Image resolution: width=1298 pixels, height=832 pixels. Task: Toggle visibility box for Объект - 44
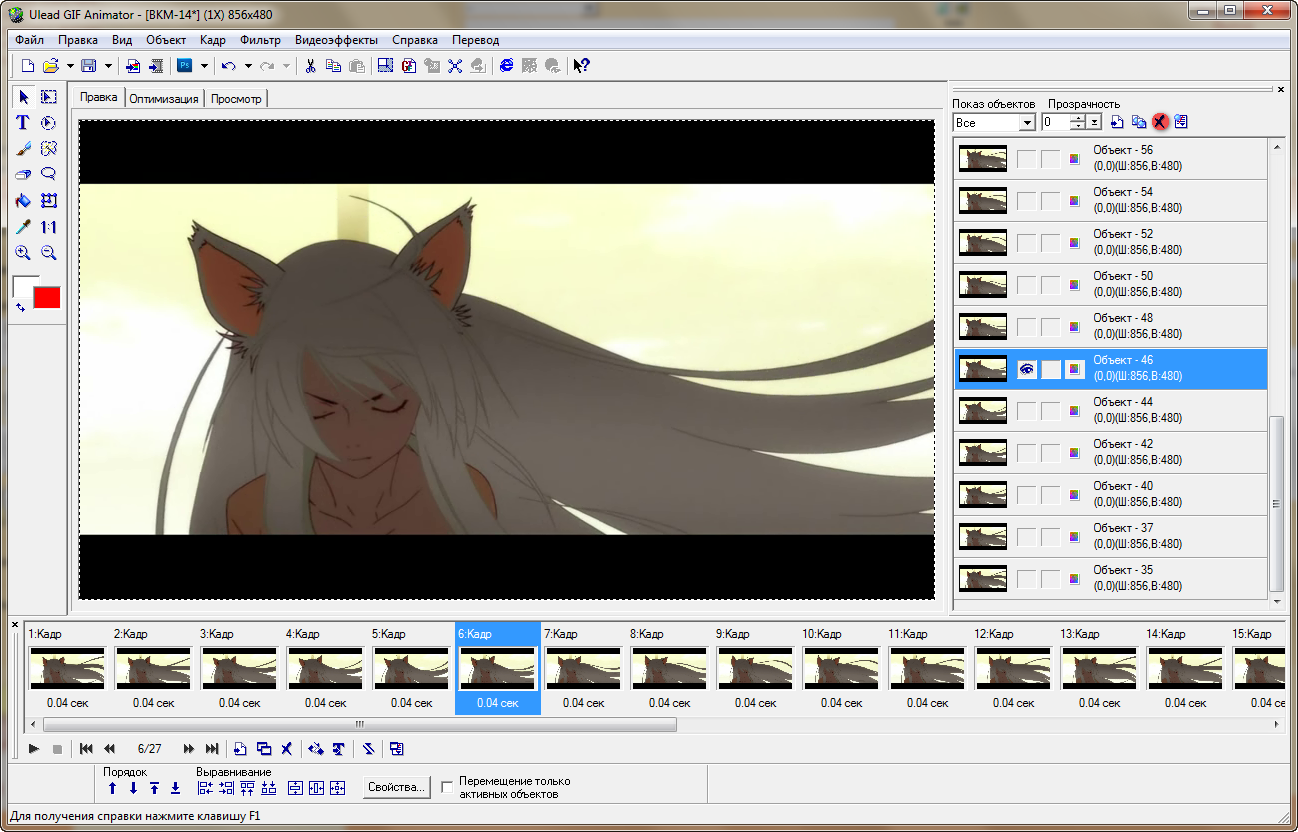click(x=1026, y=411)
